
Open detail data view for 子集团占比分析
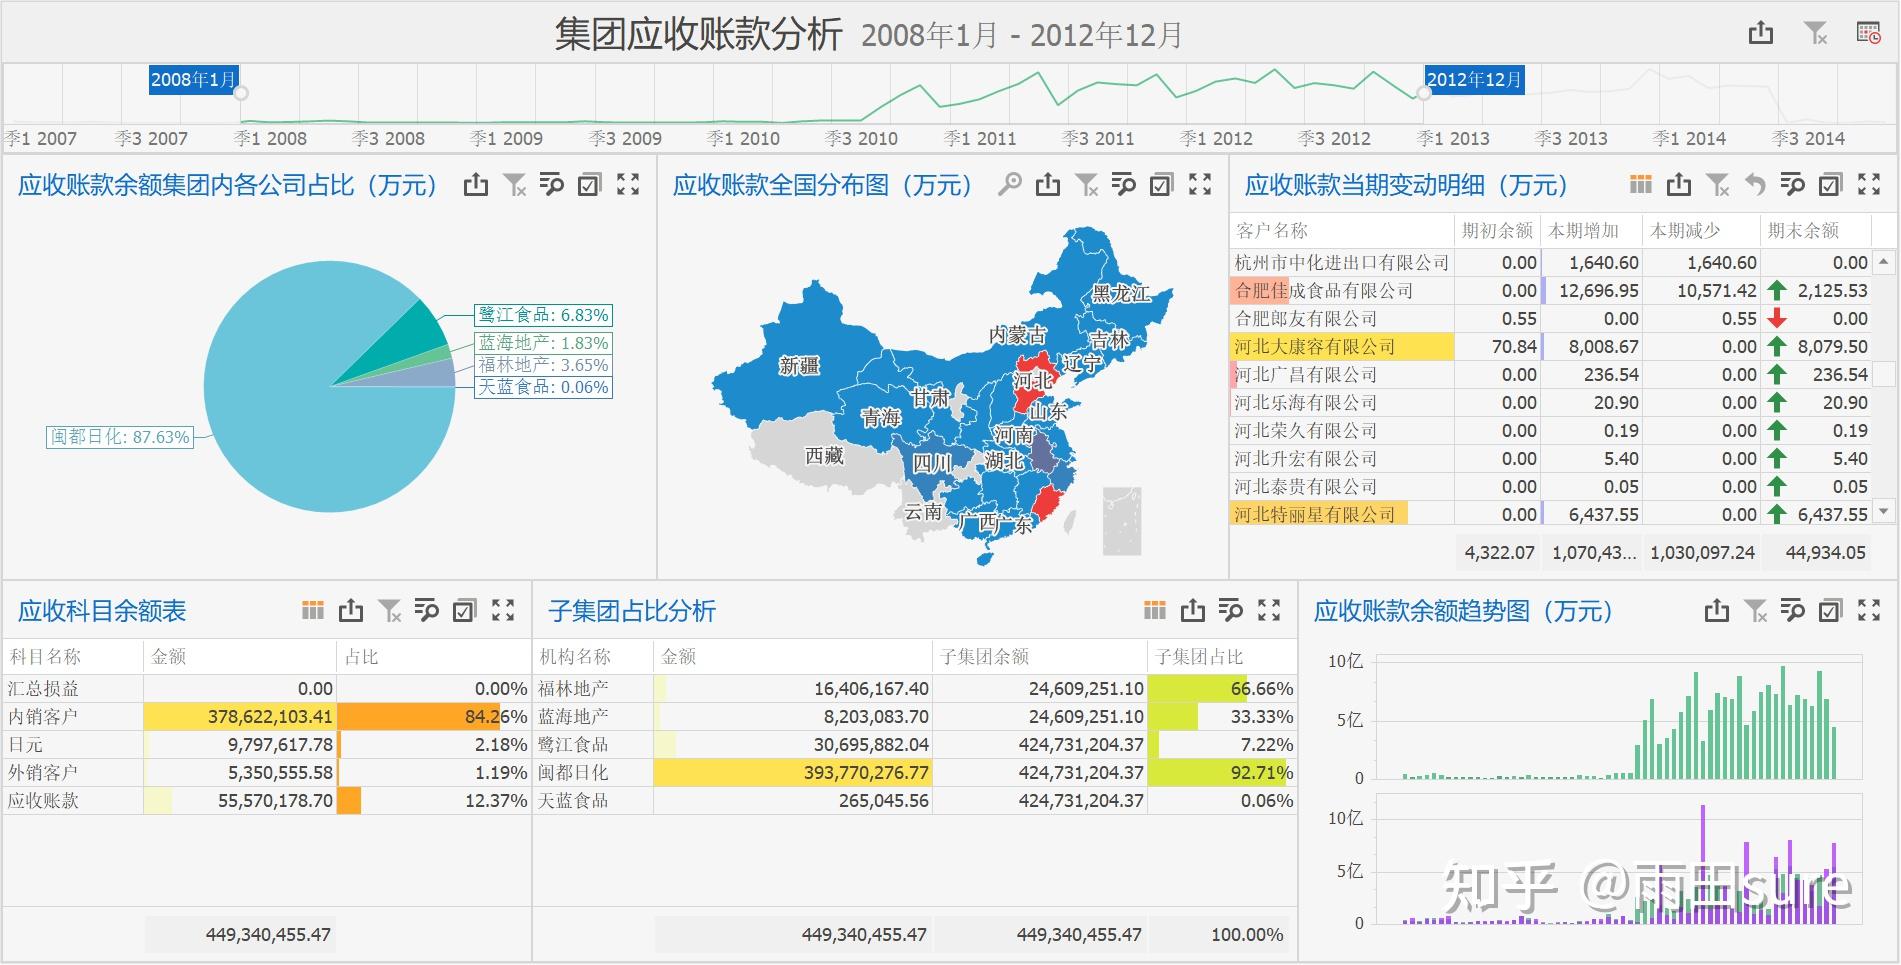coord(1231,610)
